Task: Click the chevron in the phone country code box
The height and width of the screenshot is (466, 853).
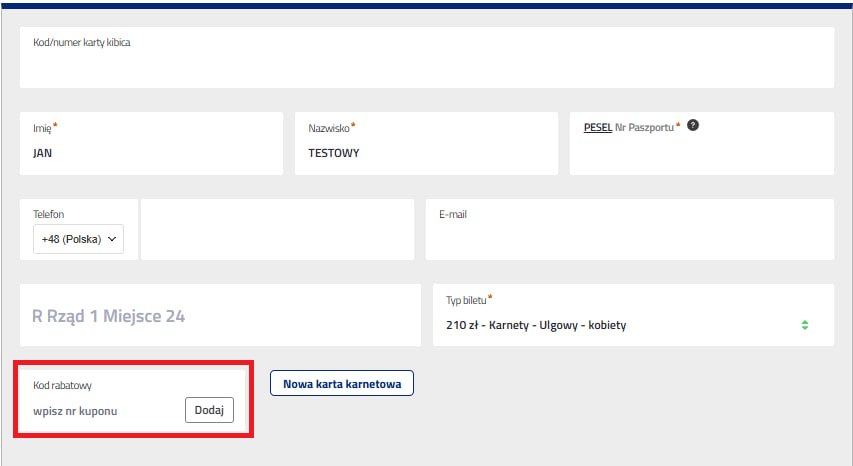Action: (x=112, y=239)
